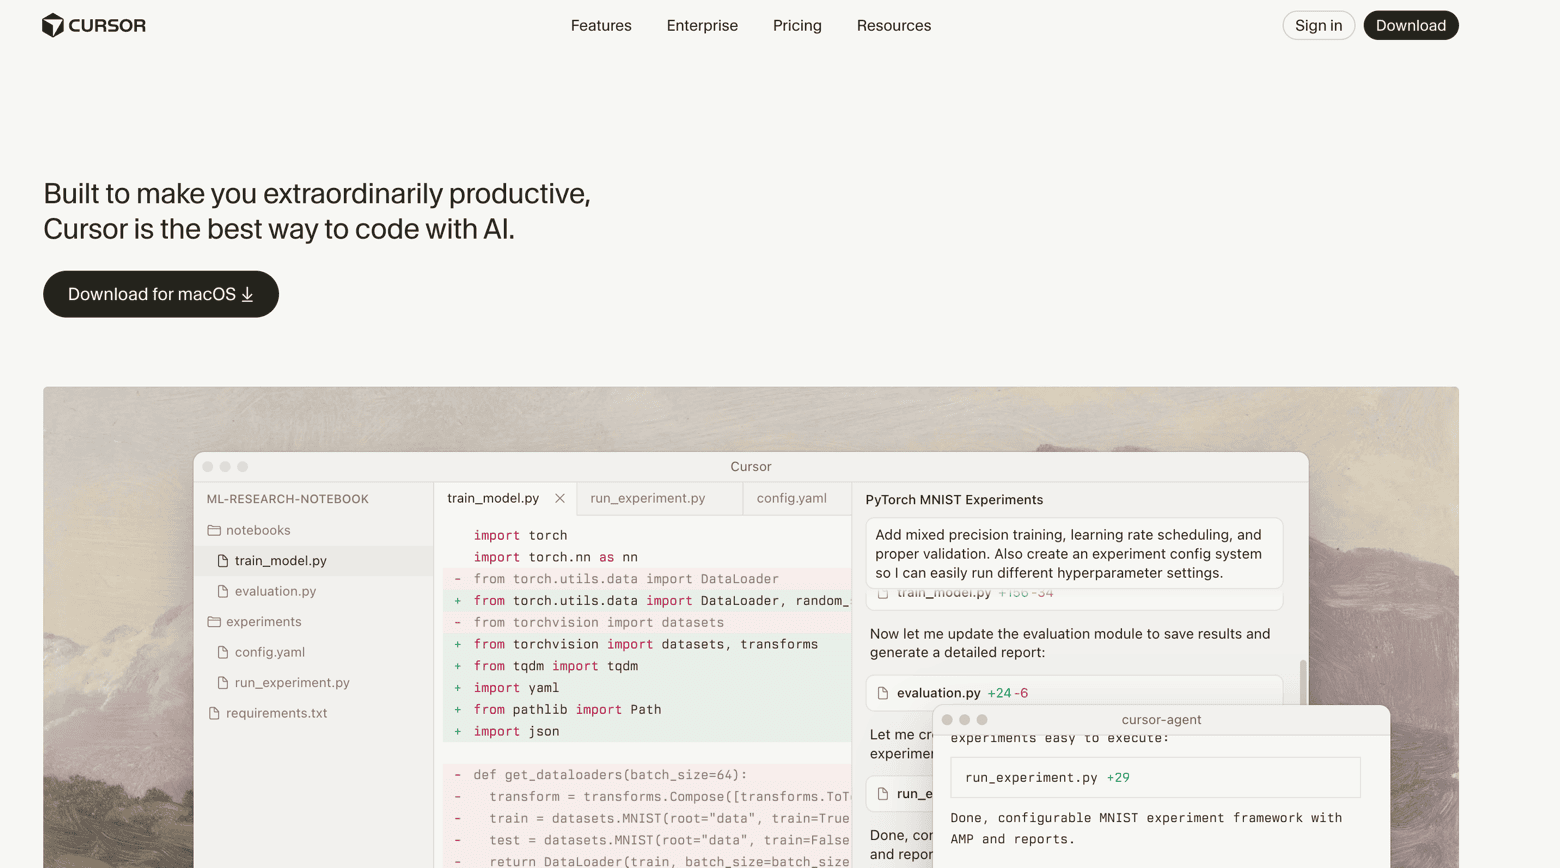Image resolution: width=1560 pixels, height=868 pixels.
Task: Click the requirements.txt file icon
Action: (x=214, y=714)
